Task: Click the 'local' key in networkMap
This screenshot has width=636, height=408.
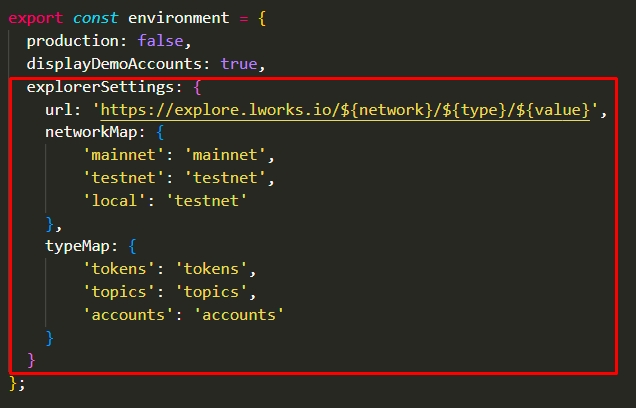Action: pos(114,202)
